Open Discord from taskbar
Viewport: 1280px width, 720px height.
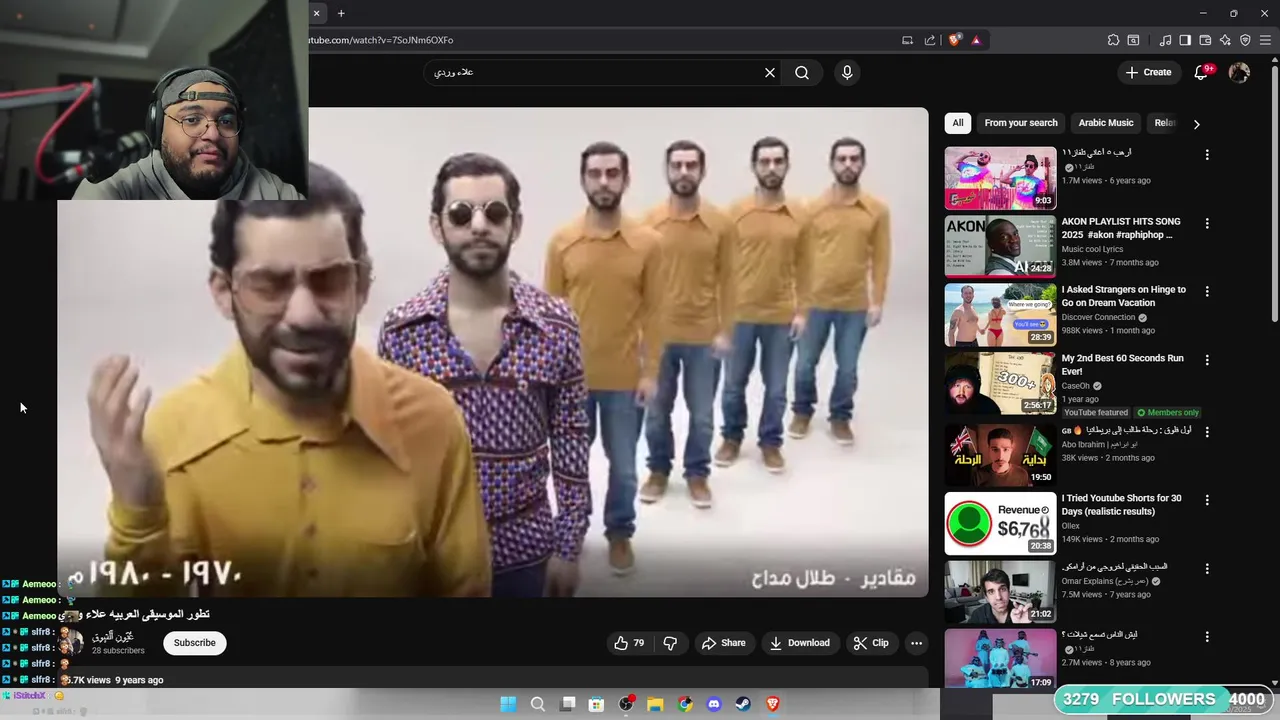714,704
